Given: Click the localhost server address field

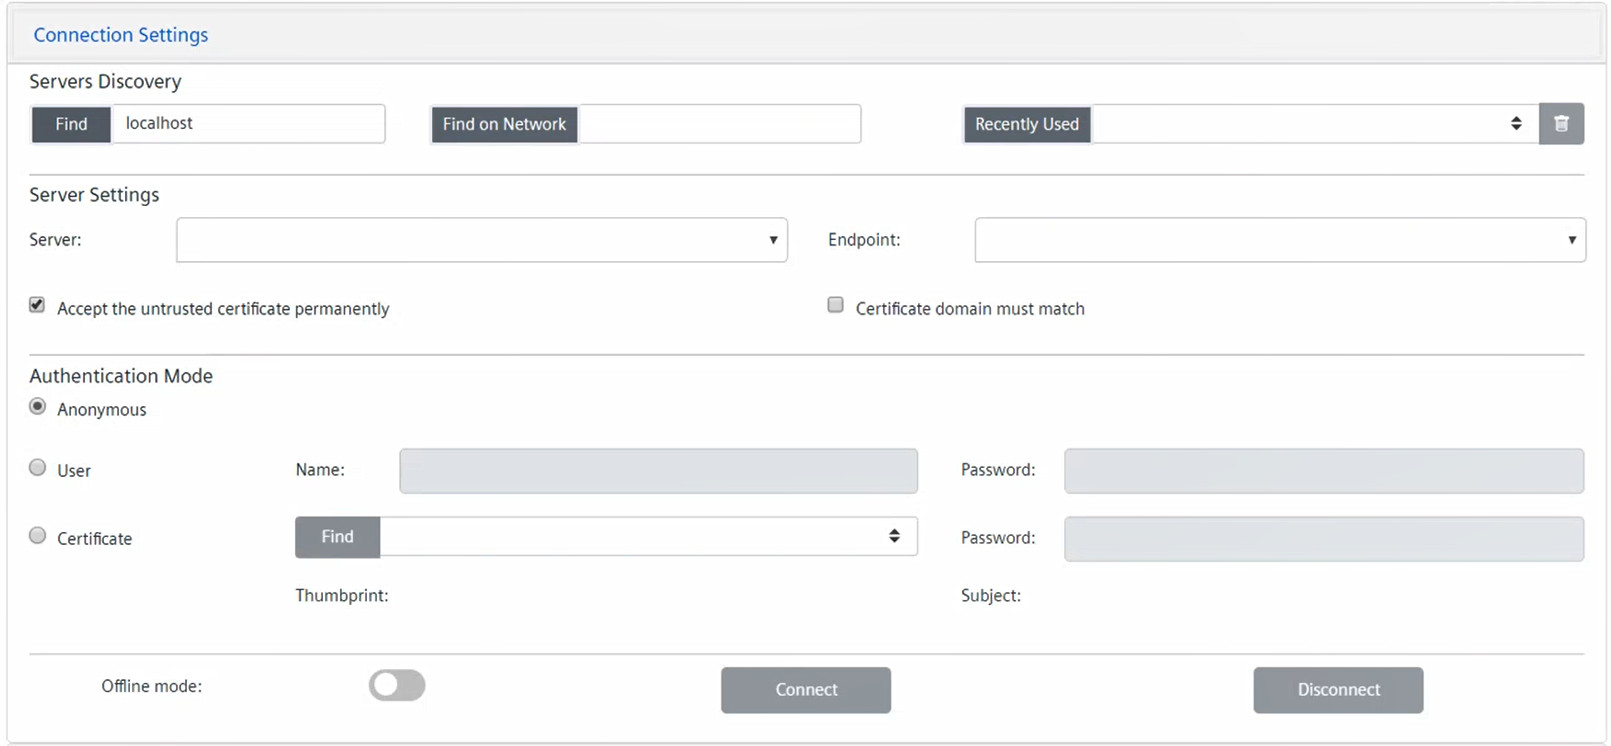Looking at the screenshot, I should (x=248, y=124).
